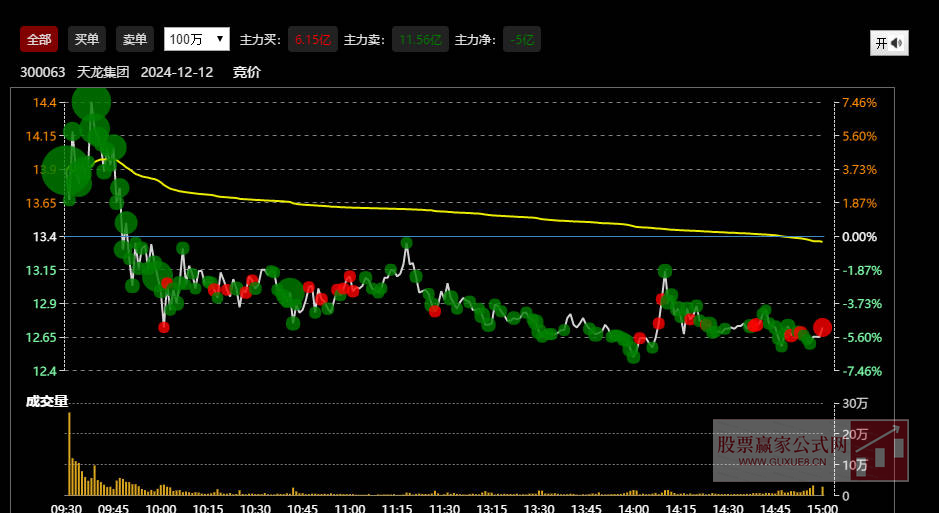
Task: Click the 主力买 6.15亿 value box
Action: tap(313, 39)
